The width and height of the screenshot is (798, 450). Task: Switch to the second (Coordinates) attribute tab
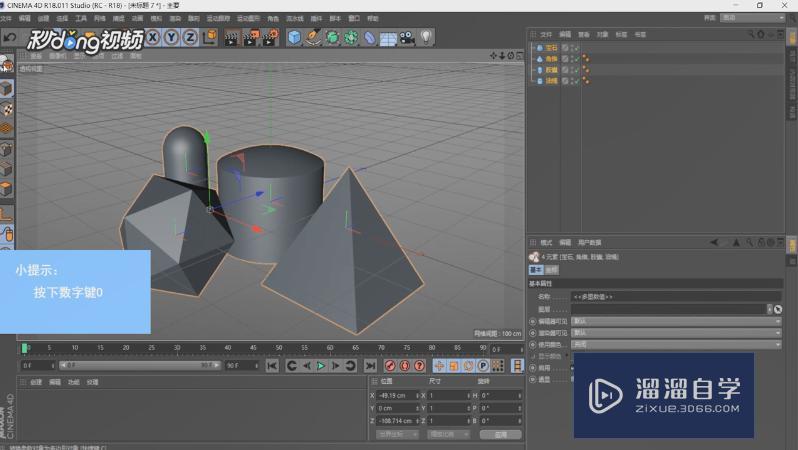coord(551,270)
